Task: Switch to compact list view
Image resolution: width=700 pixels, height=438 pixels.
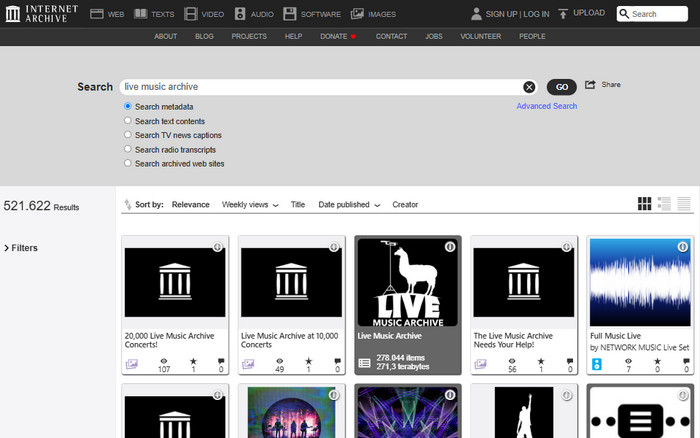Action: [x=684, y=204]
